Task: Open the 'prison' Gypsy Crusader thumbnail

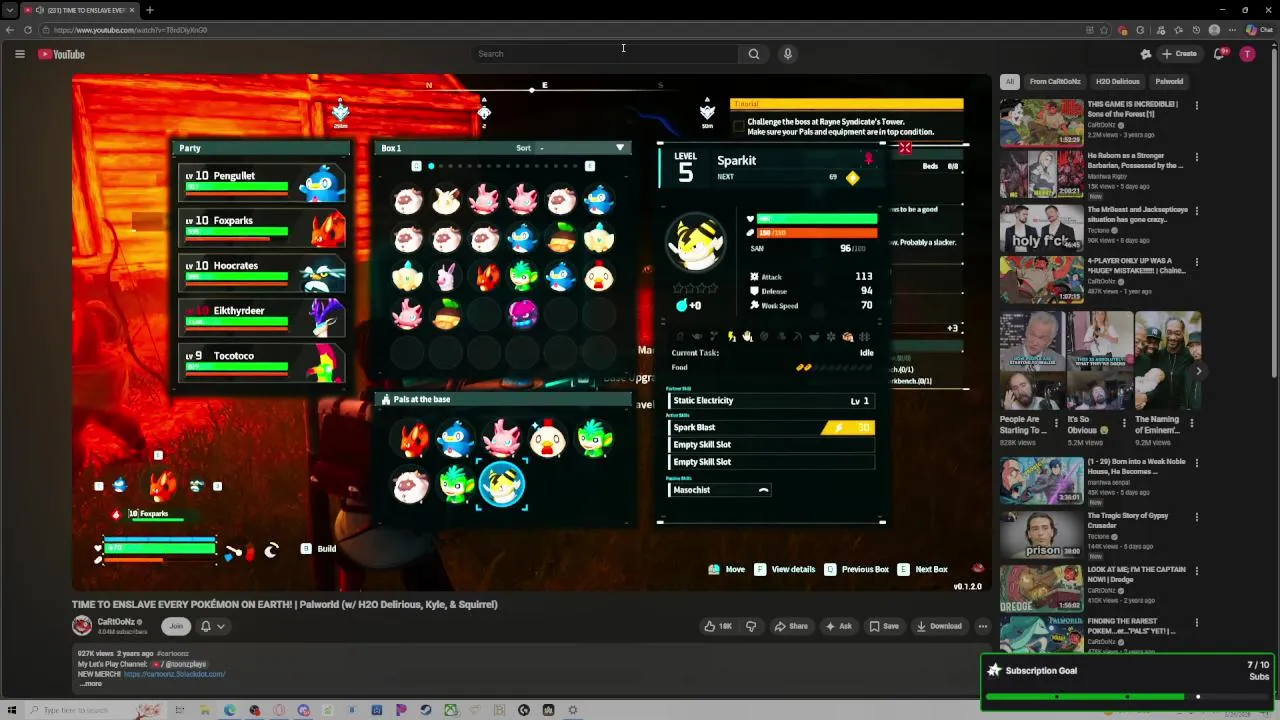Action: (1041, 535)
